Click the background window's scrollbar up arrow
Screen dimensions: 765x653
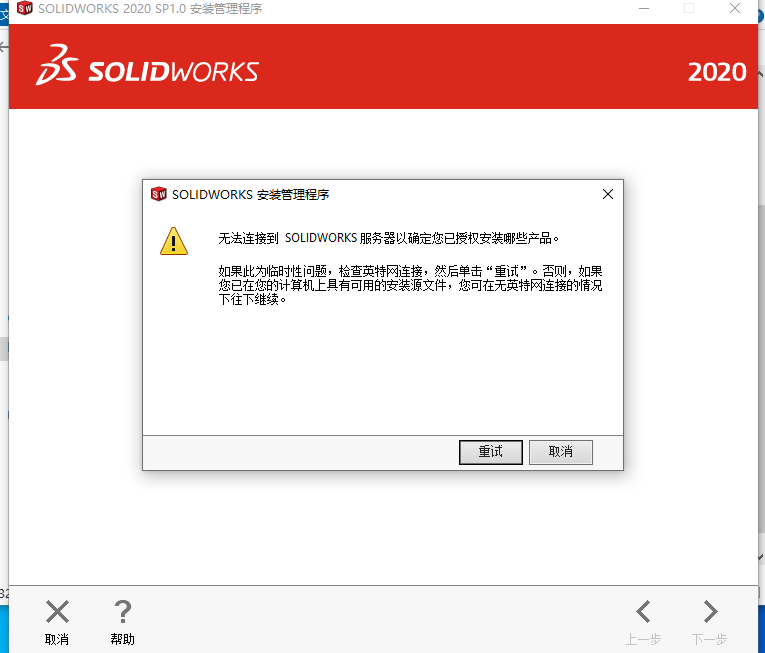pos(761,73)
